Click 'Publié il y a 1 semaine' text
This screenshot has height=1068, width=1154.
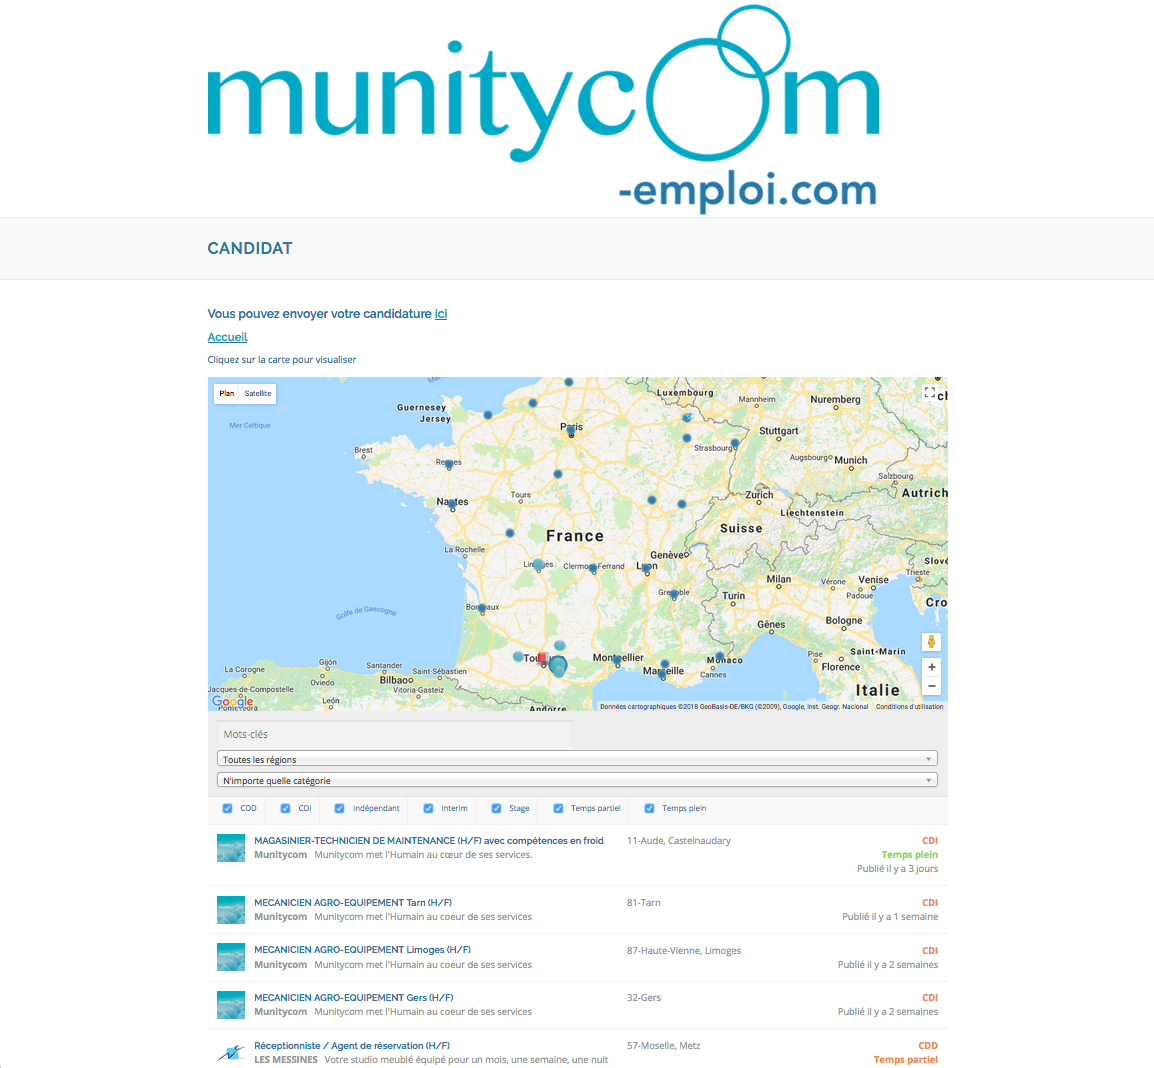pyautogui.click(x=890, y=916)
